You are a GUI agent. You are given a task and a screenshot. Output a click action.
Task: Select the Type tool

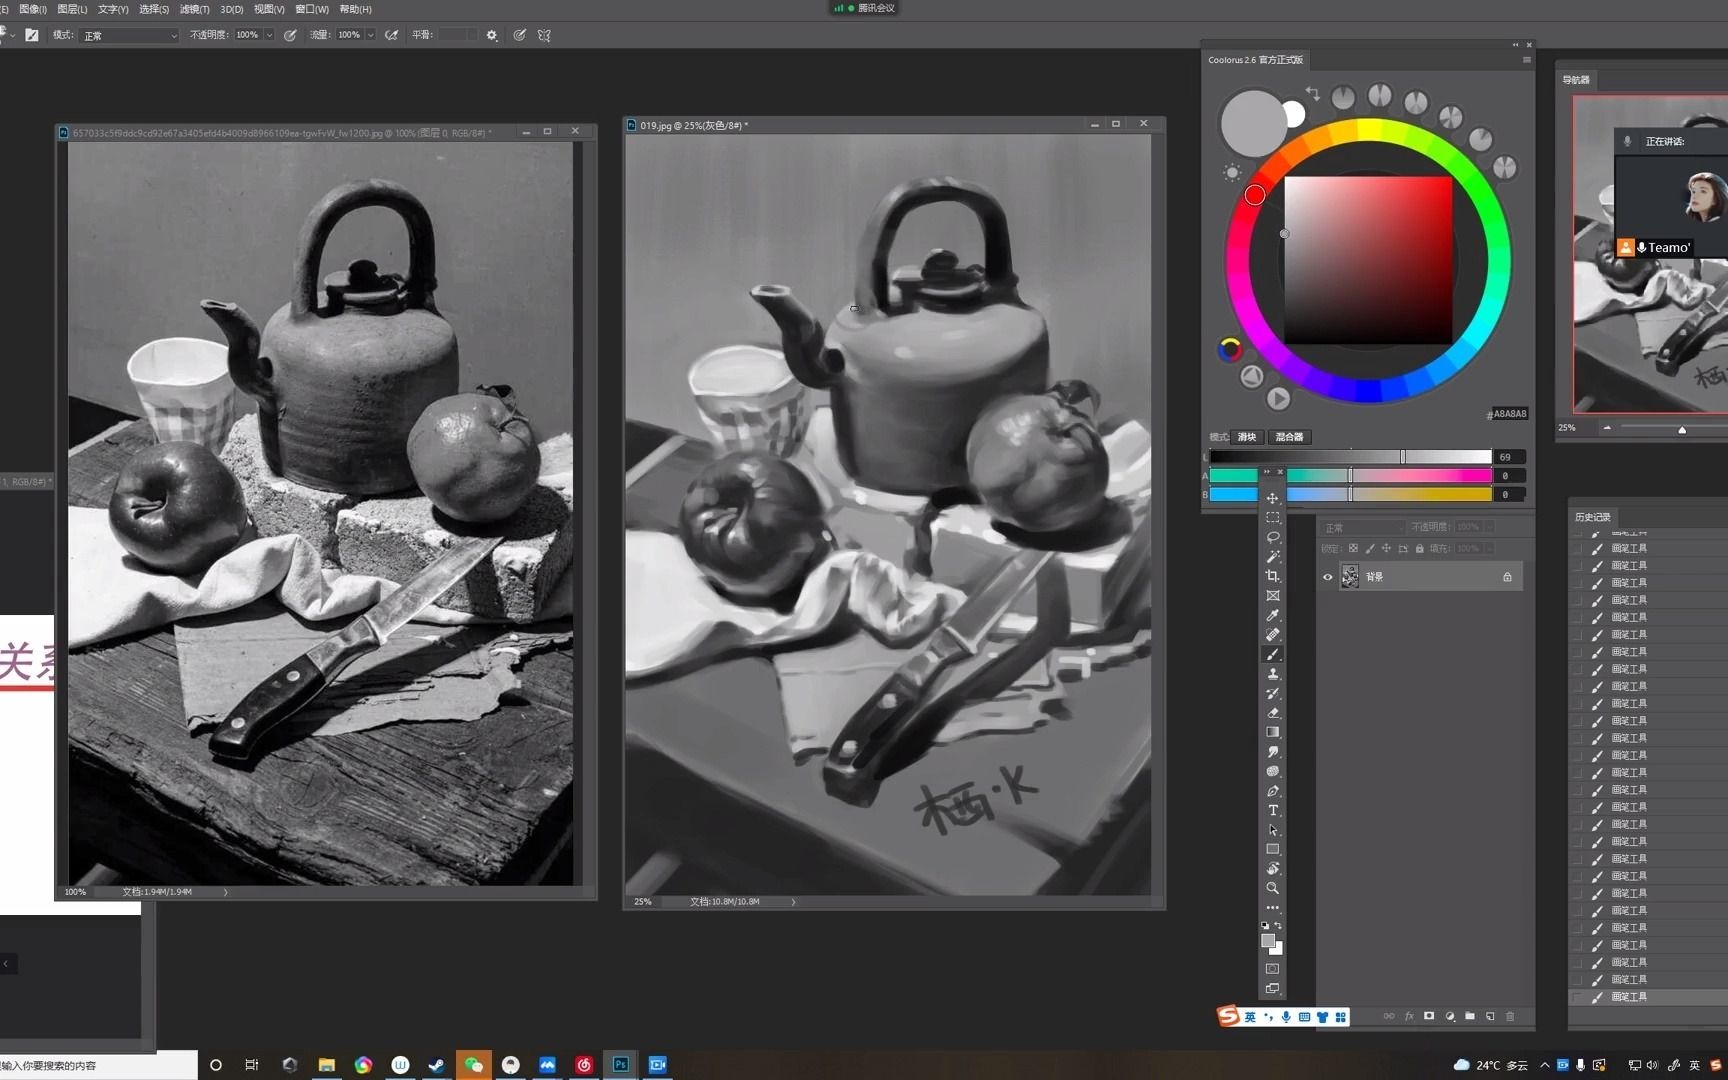click(x=1272, y=810)
